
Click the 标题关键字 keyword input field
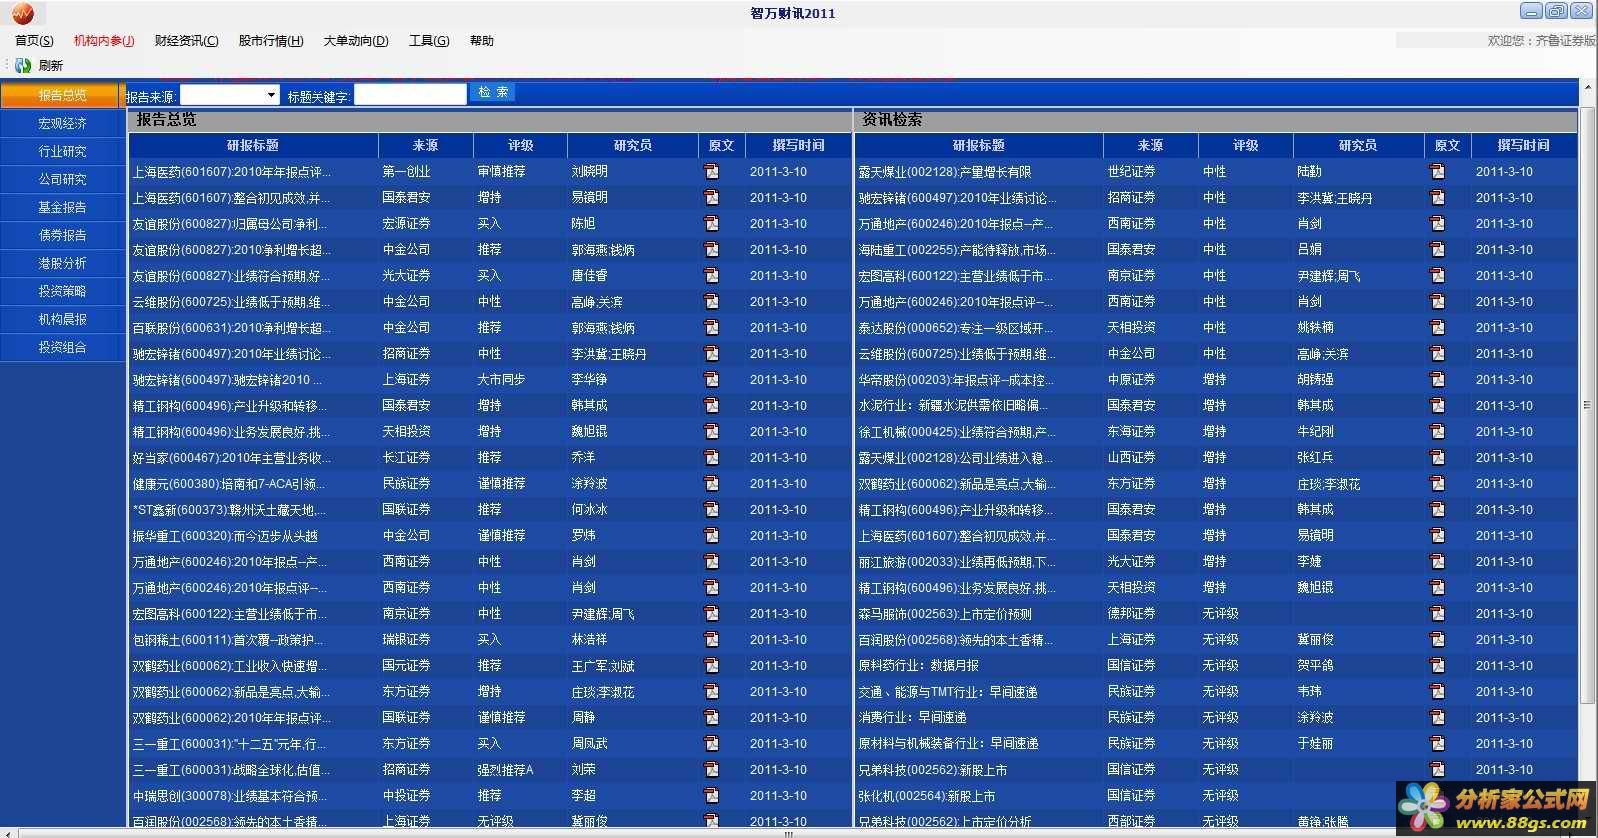410,95
